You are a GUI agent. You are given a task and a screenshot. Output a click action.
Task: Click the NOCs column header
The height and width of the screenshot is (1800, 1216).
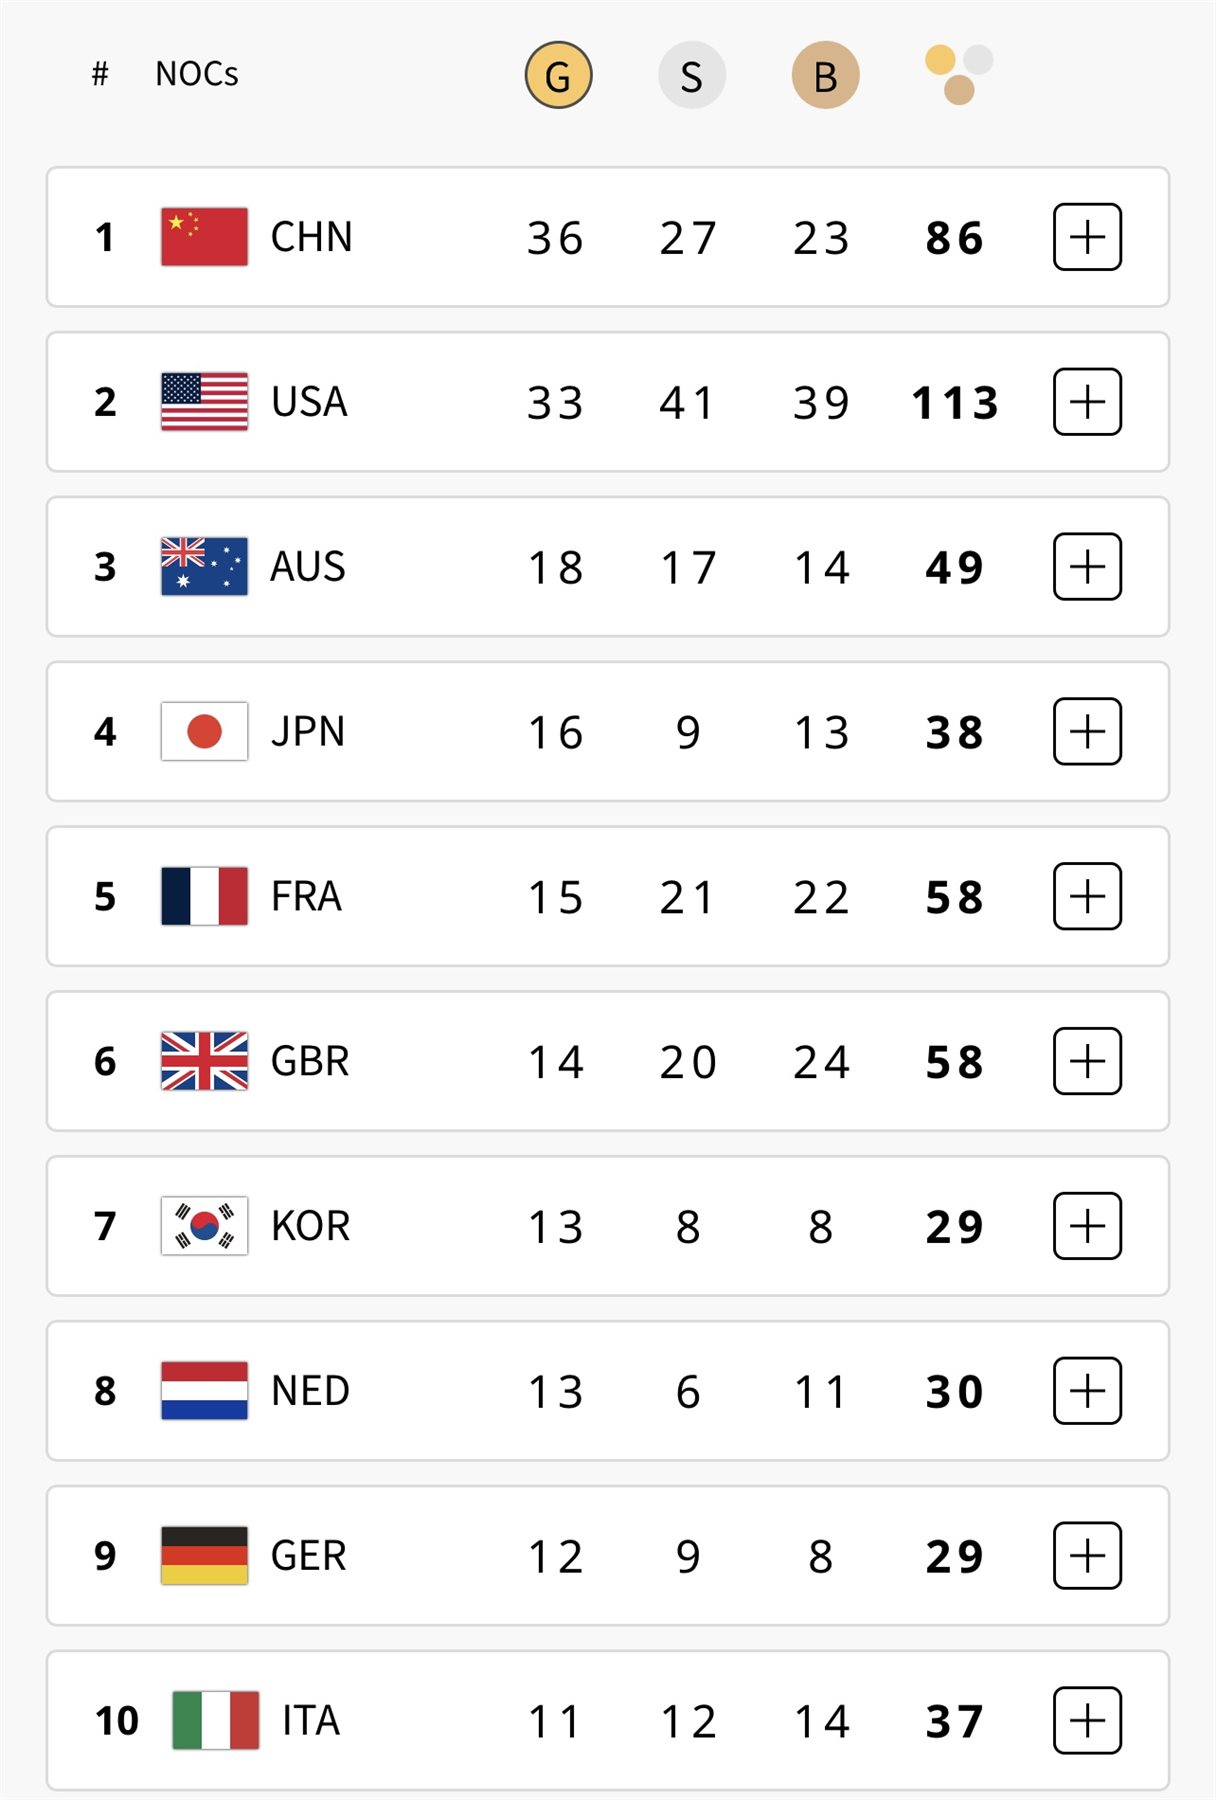pyautogui.click(x=196, y=74)
